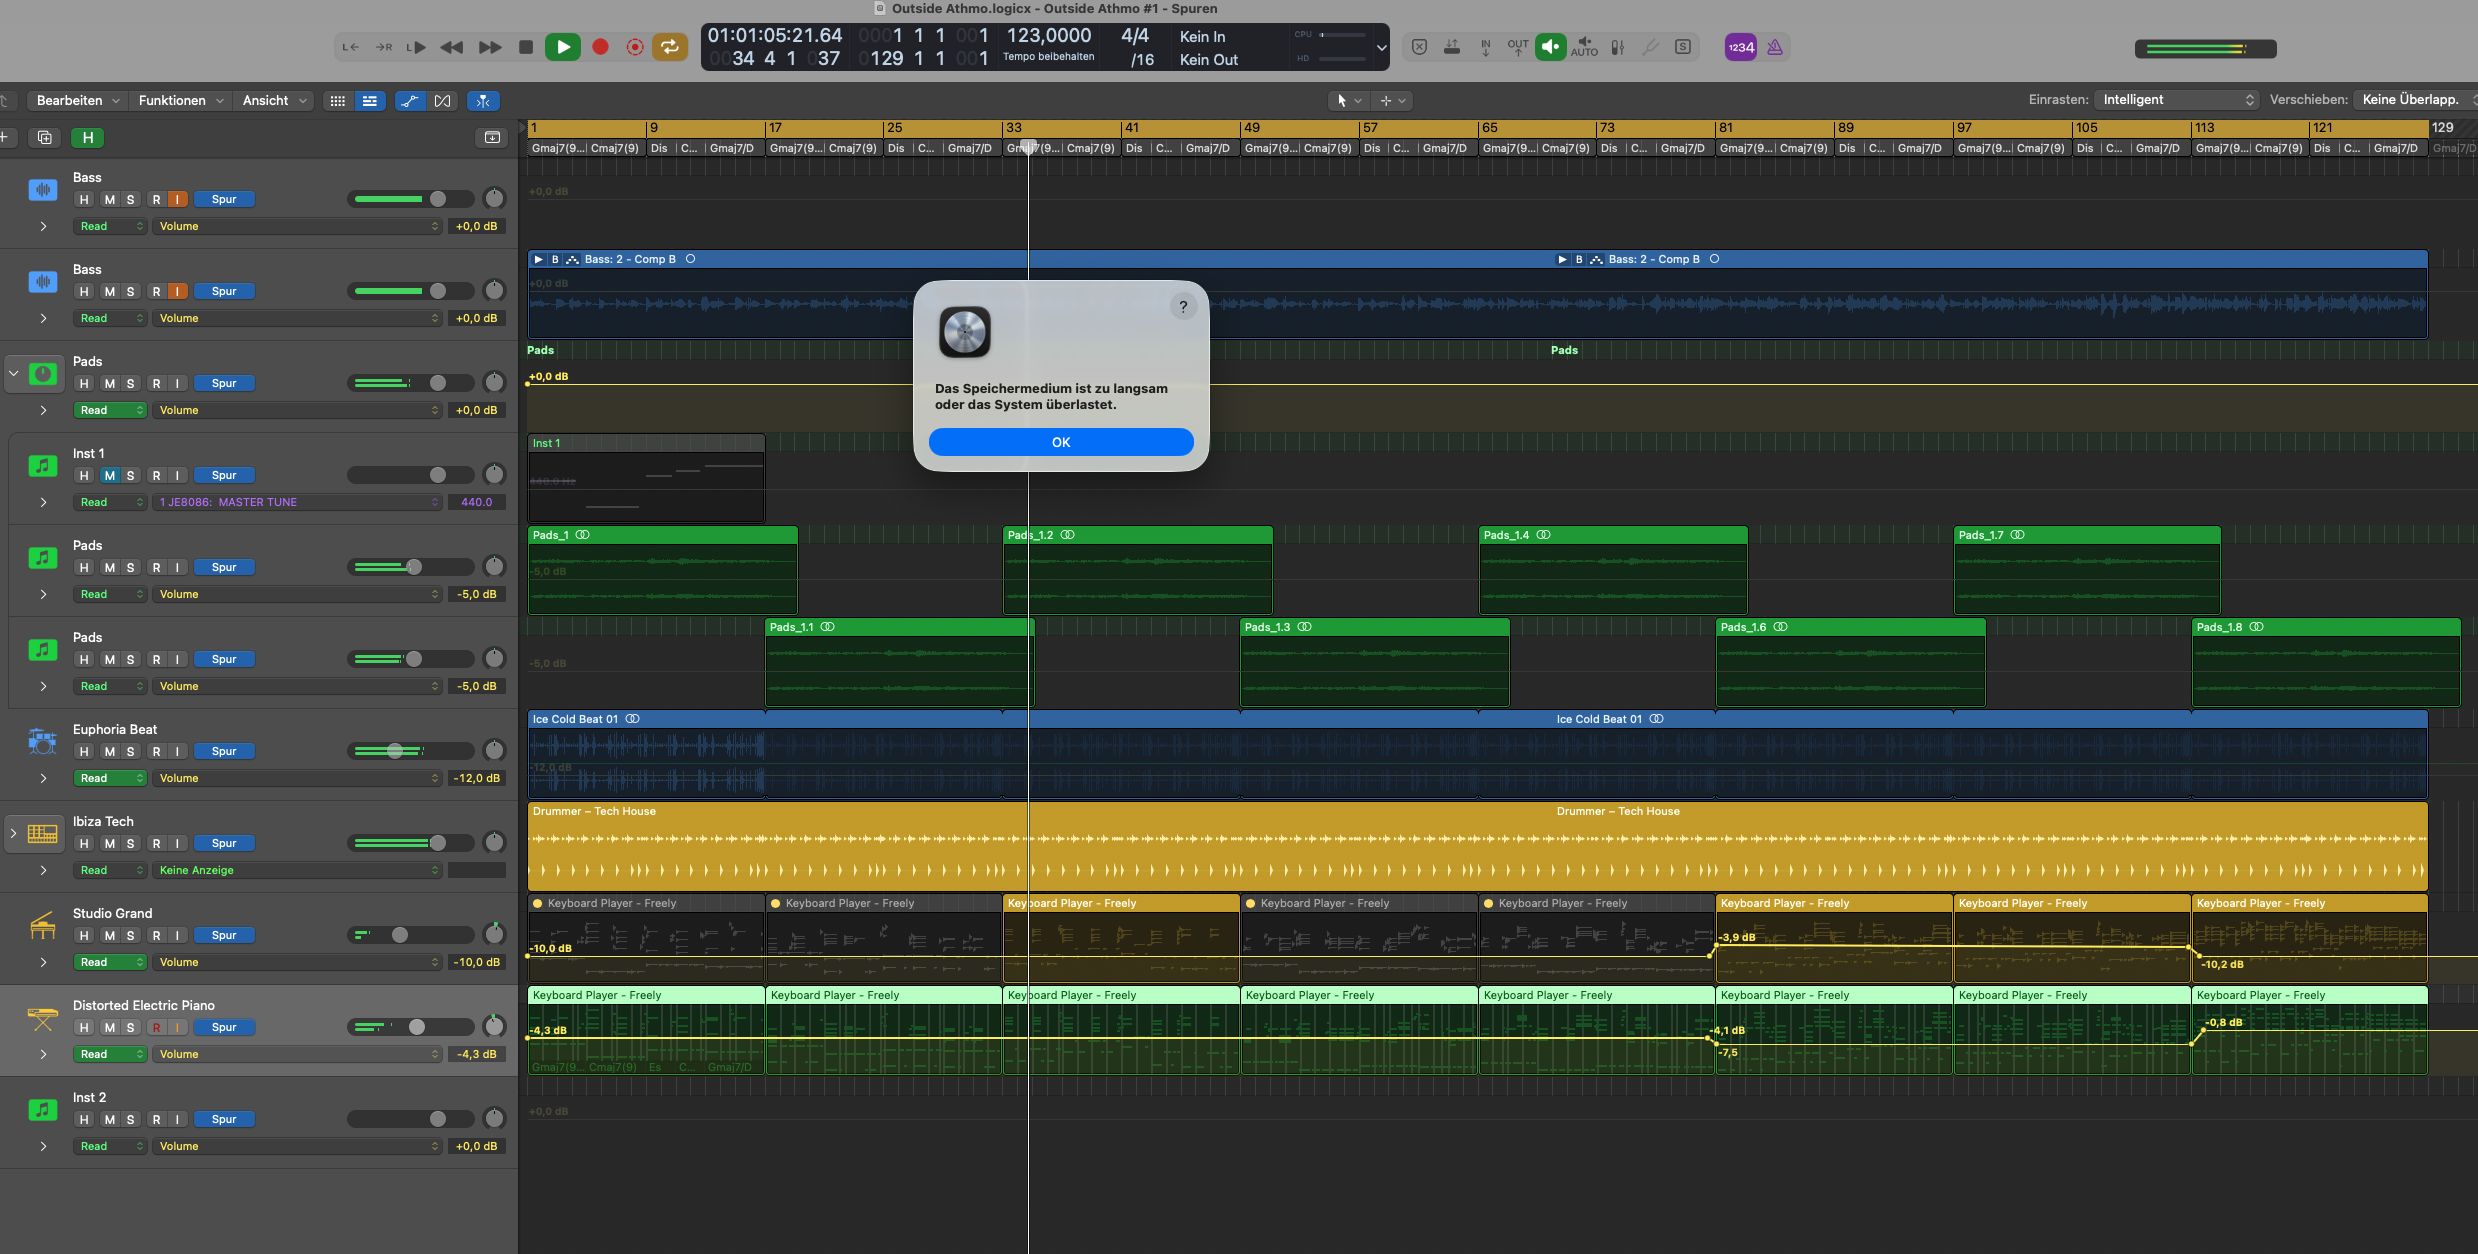Toggle the Cycle loop button
Screen dimensions: 2478x1254
(x=669, y=47)
